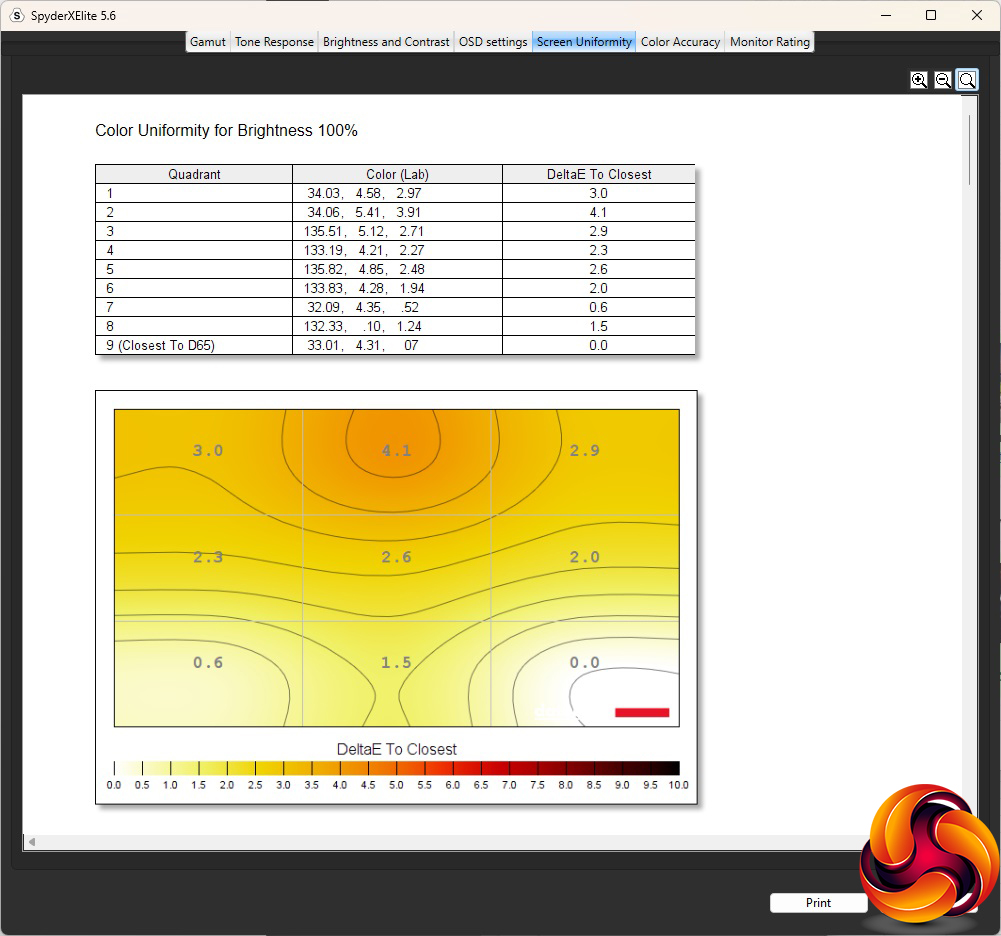Click the 'Color Uniformity for Brightness 100%' heading
Viewport: 1001px width, 936px height.
pos(226,130)
